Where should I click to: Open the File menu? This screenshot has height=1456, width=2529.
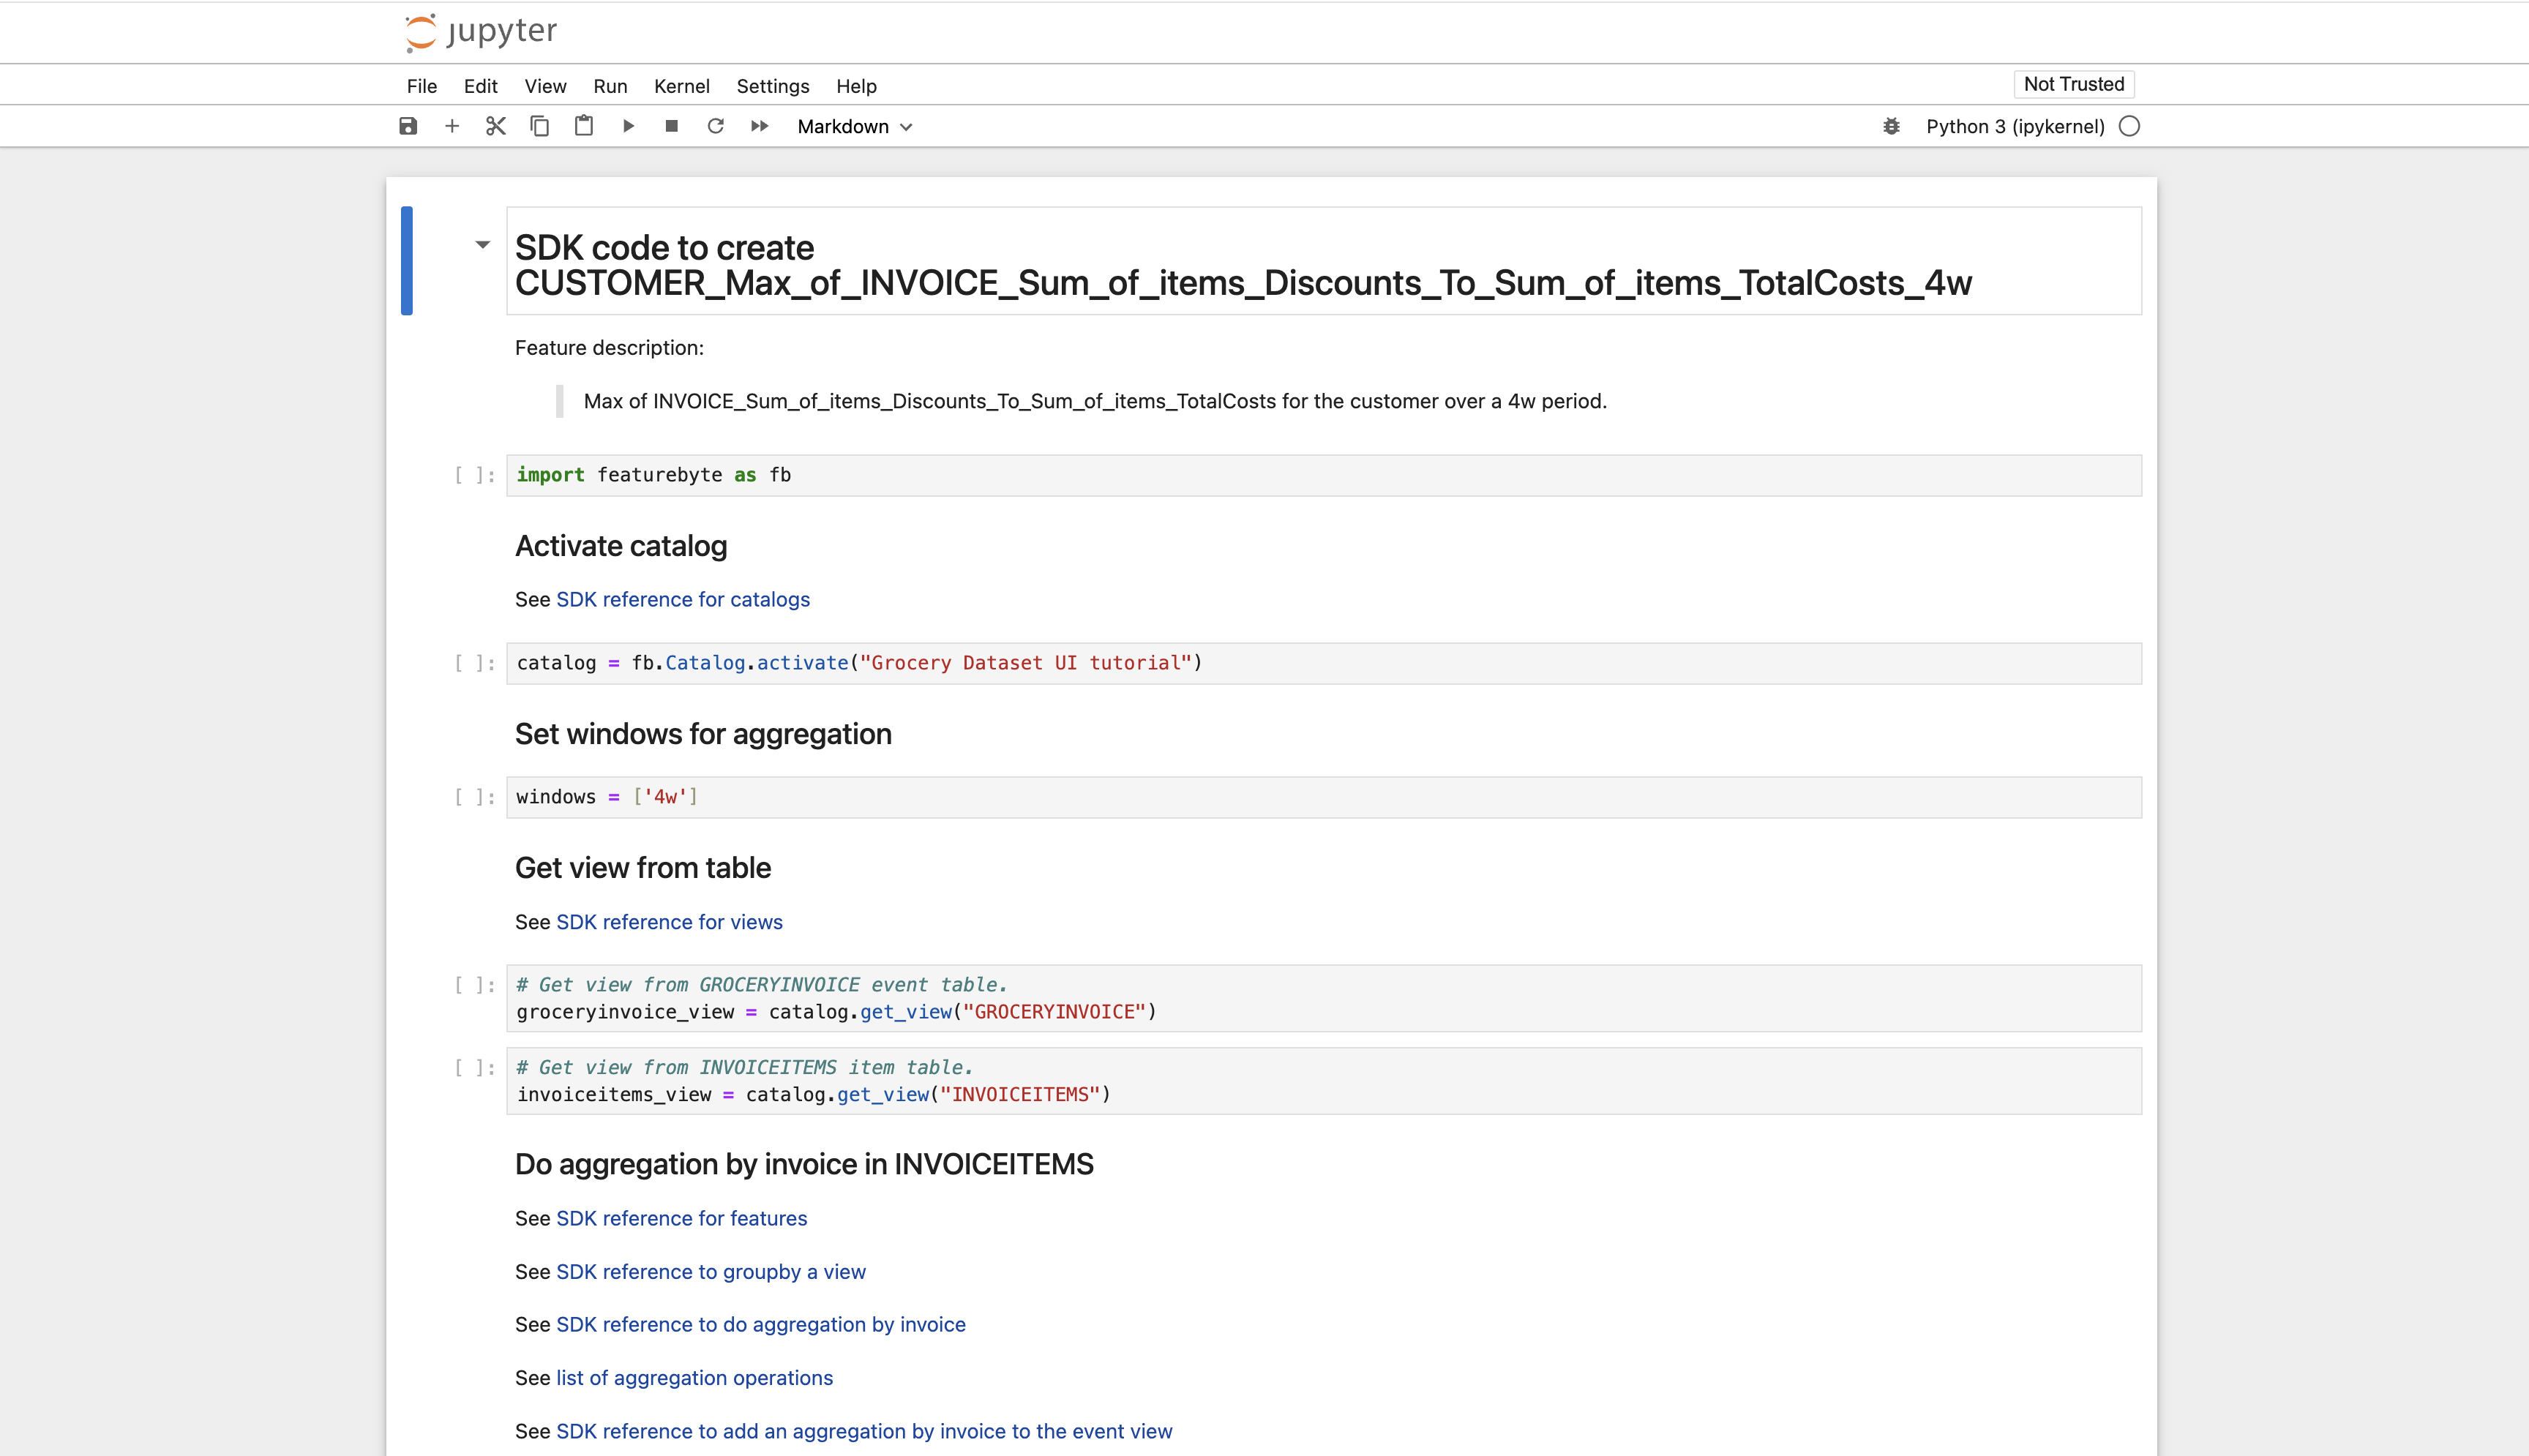point(422,86)
